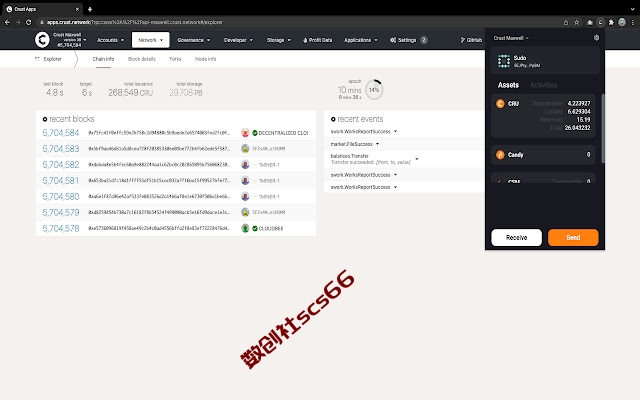The height and width of the screenshot is (400, 640).
Task: Switch to the Chain info tab
Action: pos(103,59)
